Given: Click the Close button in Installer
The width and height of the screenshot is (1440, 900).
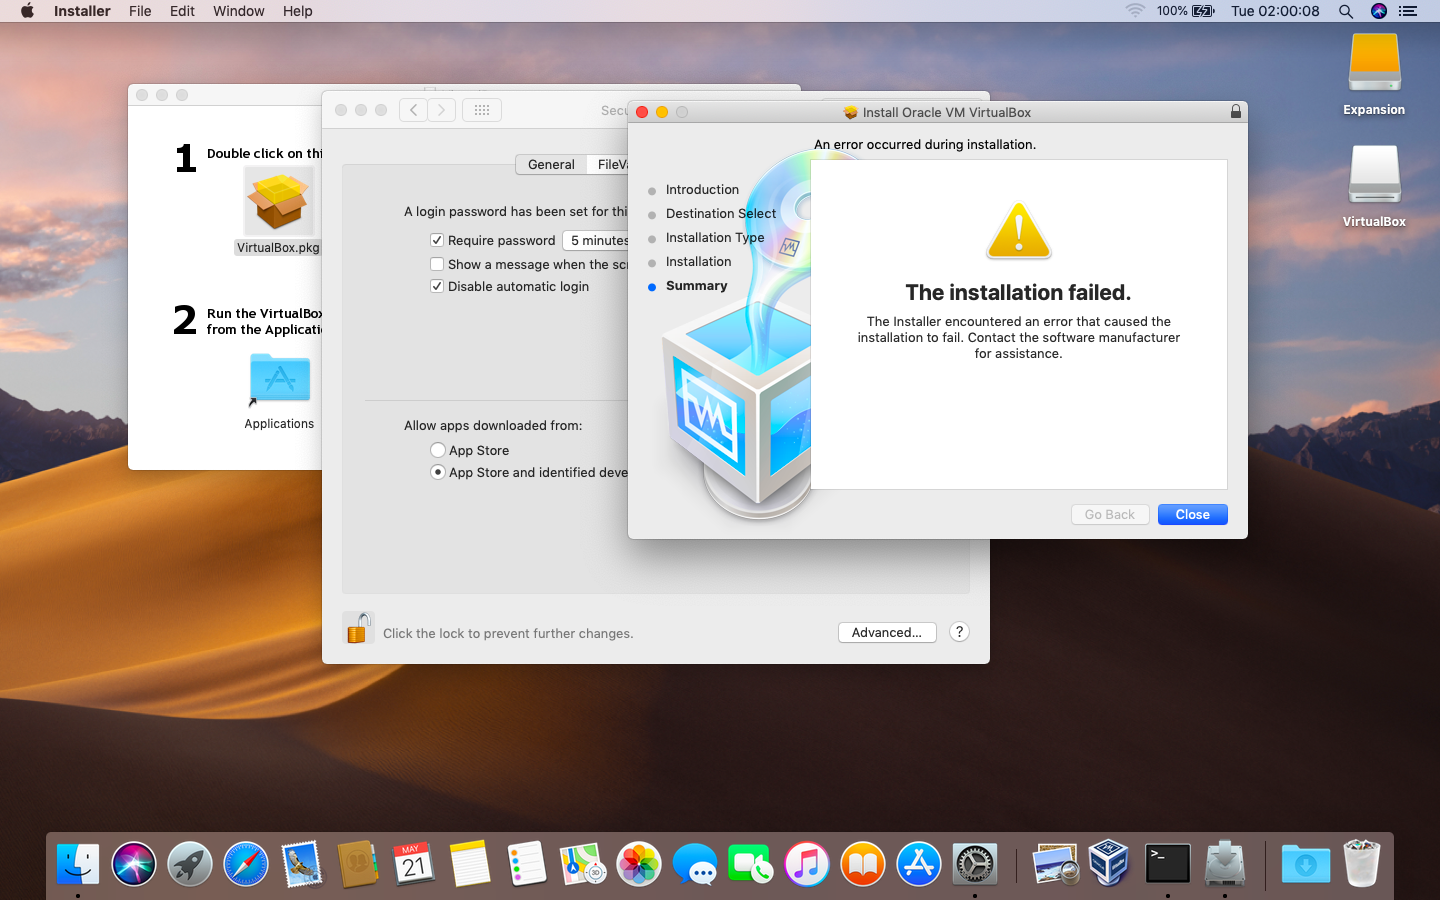Looking at the screenshot, I should pyautogui.click(x=1193, y=514).
